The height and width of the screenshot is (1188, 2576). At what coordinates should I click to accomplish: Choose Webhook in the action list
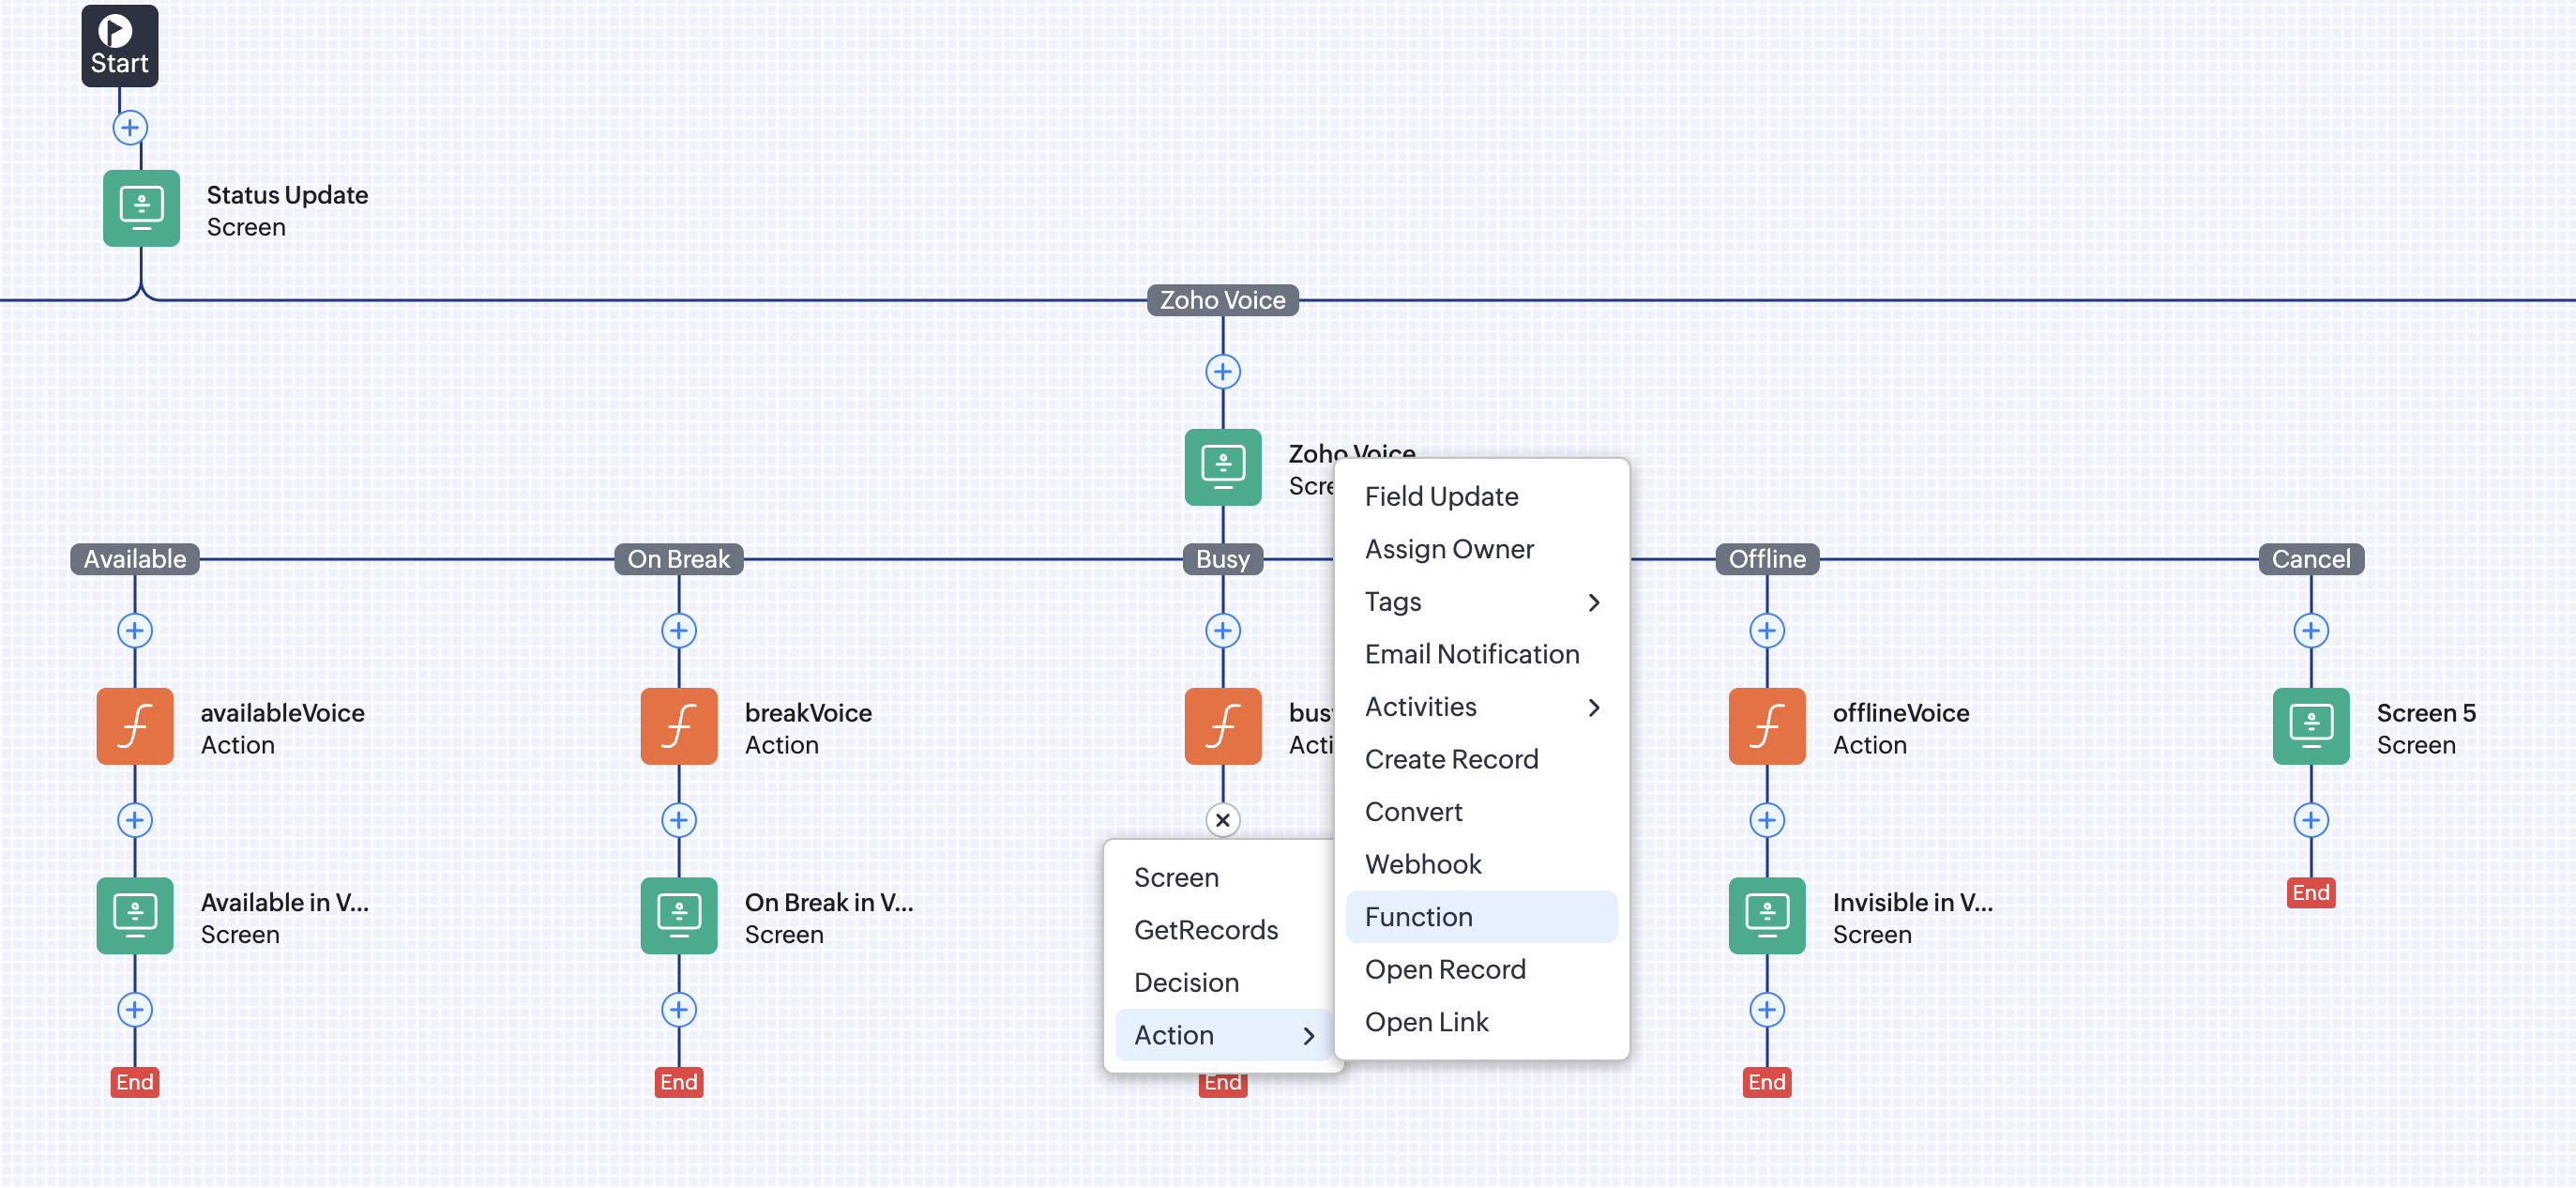pyautogui.click(x=1422, y=864)
